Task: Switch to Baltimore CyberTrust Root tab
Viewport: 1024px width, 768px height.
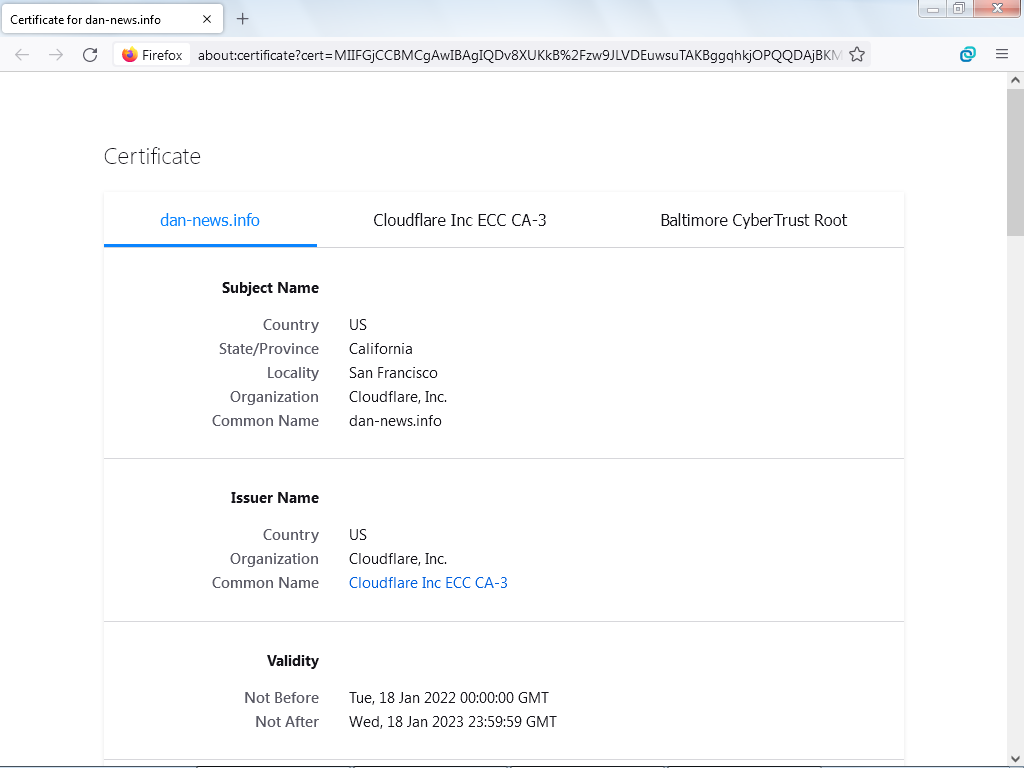Action: [x=754, y=220]
